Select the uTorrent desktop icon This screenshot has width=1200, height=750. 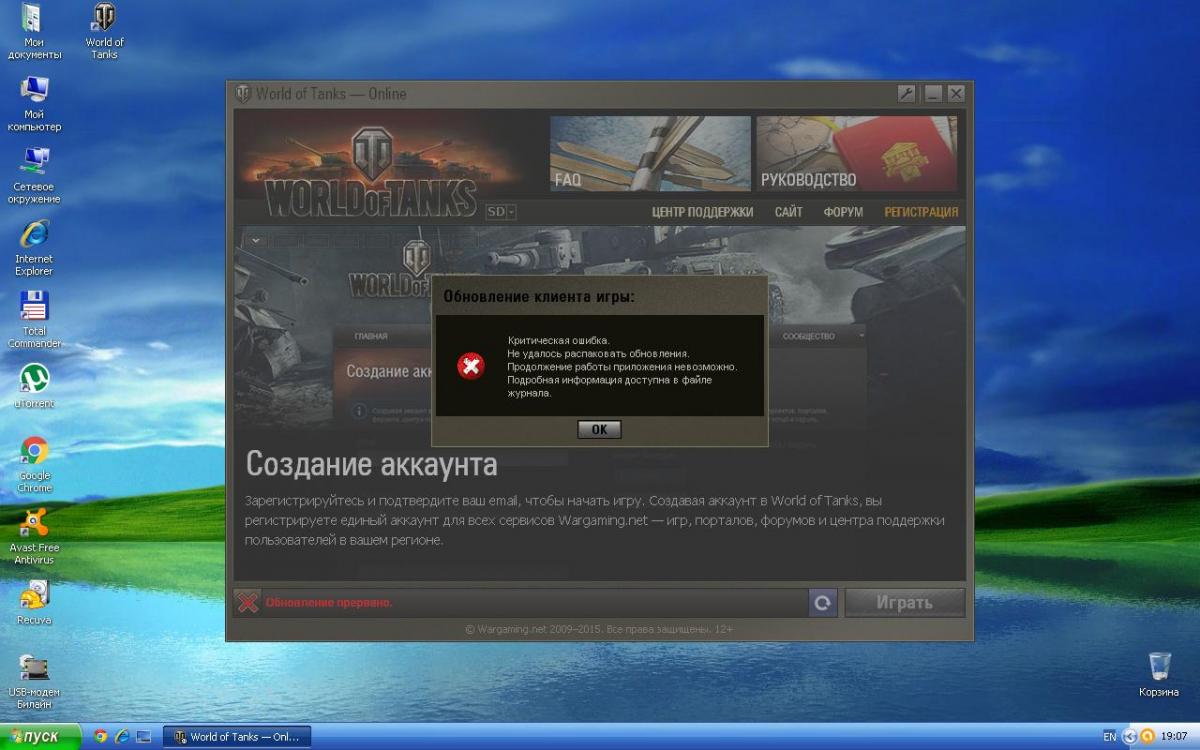[34, 386]
